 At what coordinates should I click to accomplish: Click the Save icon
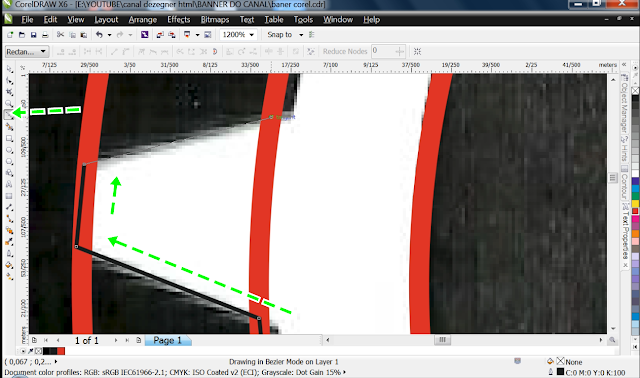pyautogui.click(x=33, y=35)
